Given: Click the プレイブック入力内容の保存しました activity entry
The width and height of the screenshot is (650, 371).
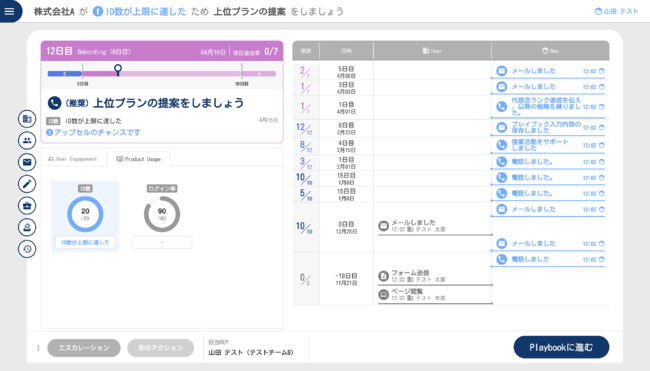Looking at the screenshot, I should click(548, 127).
